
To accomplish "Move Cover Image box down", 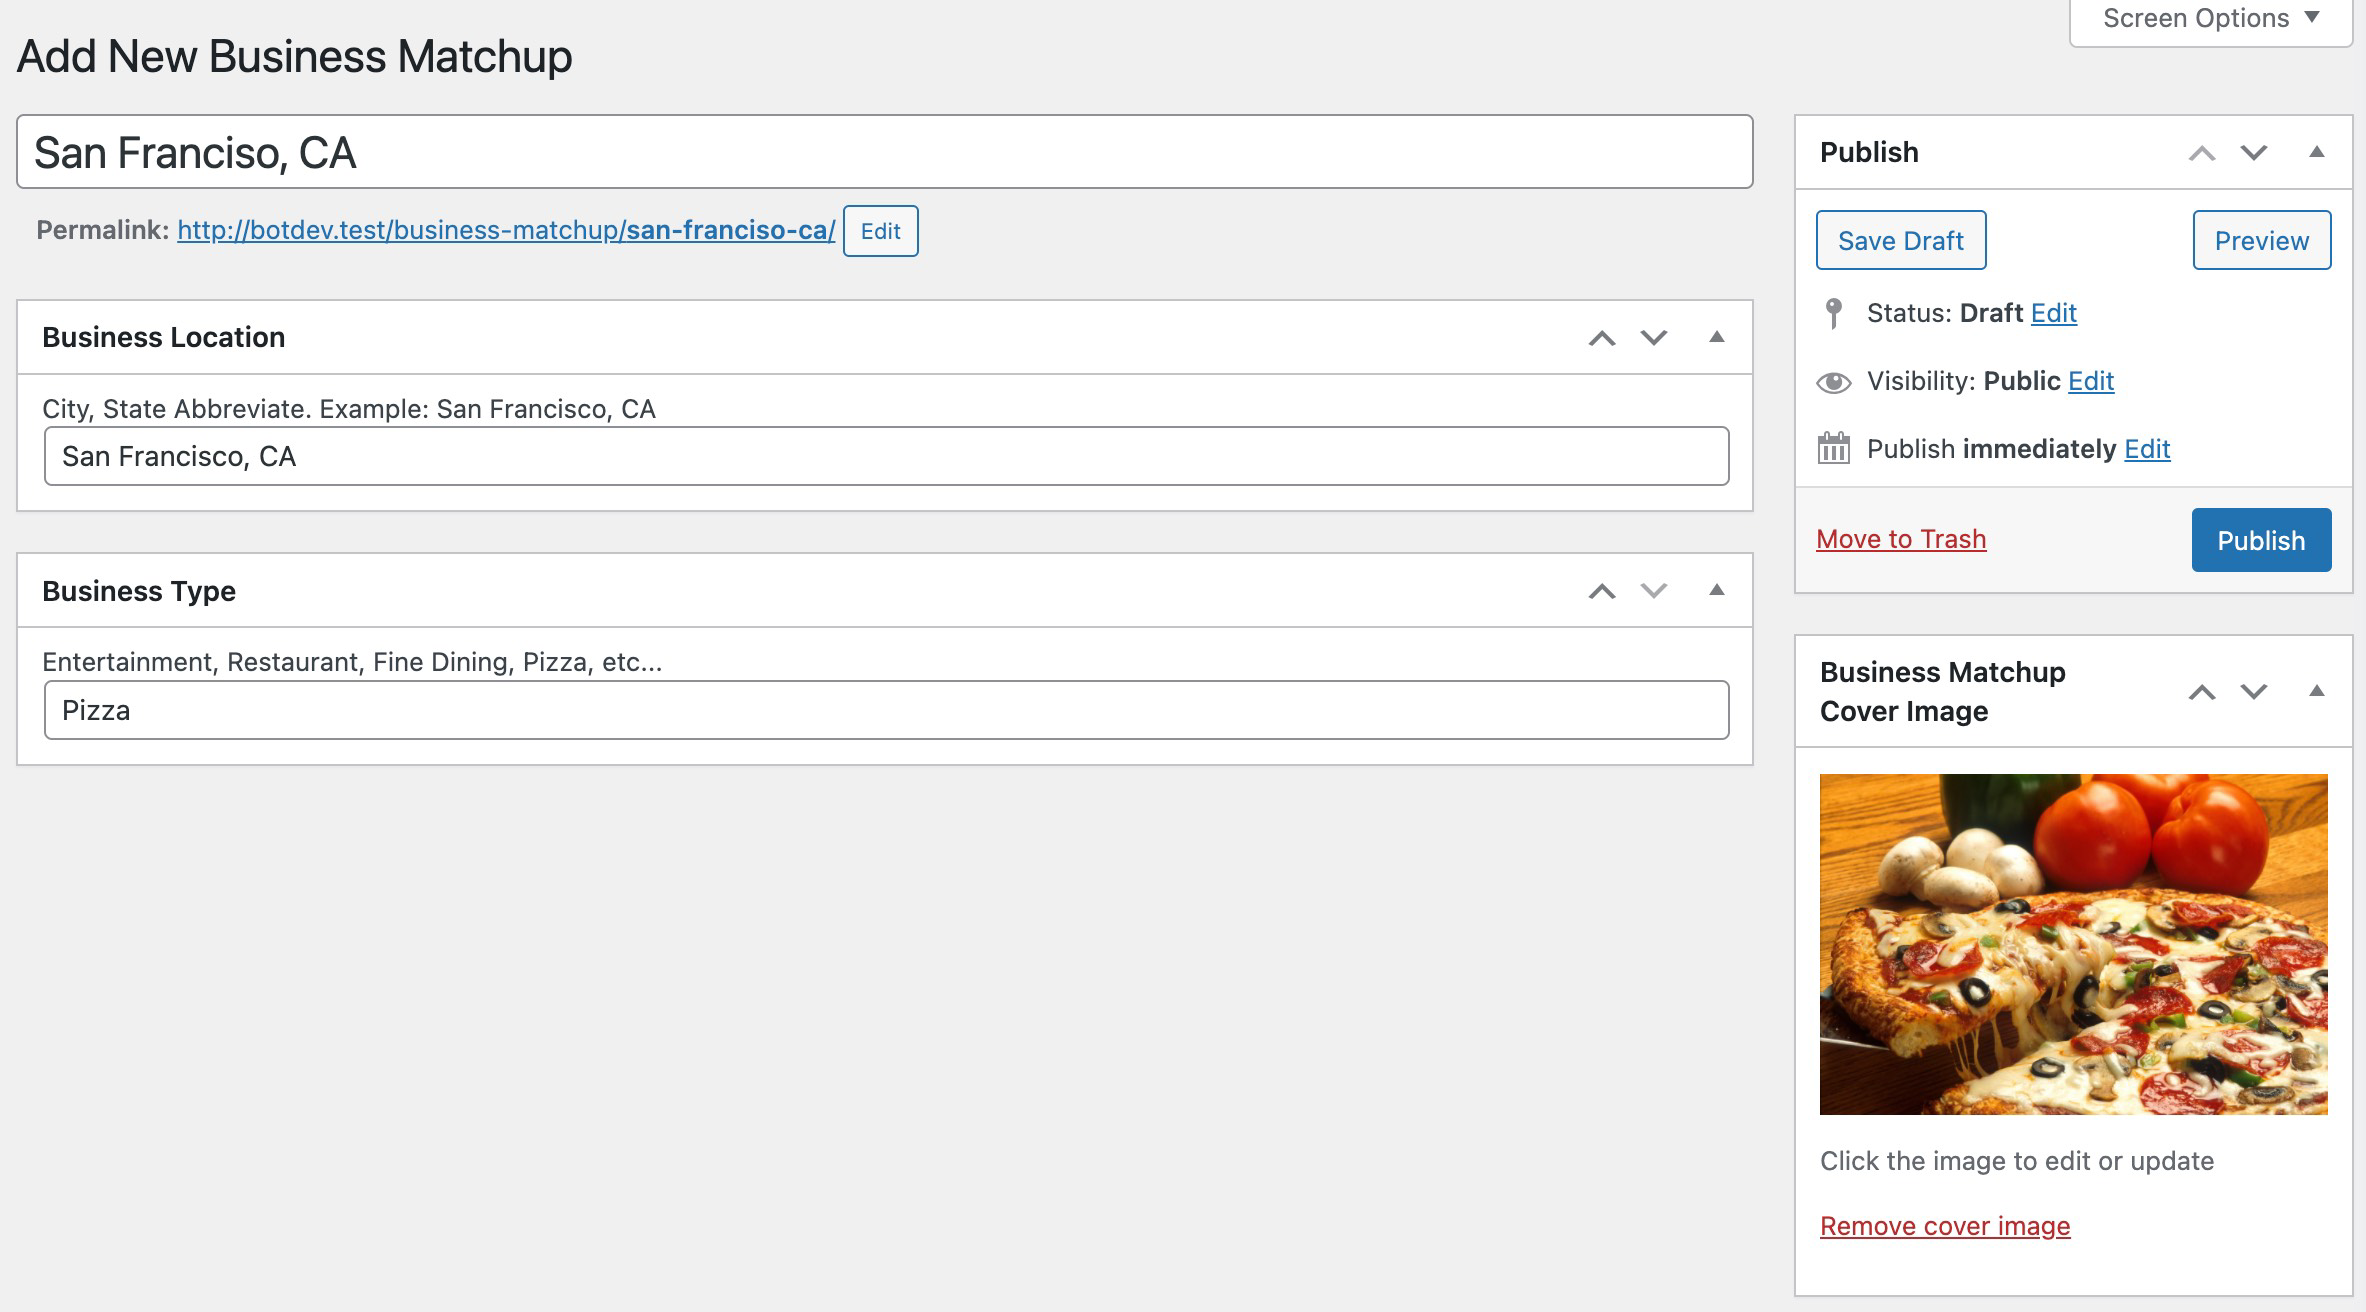I will pyautogui.click(x=2254, y=692).
